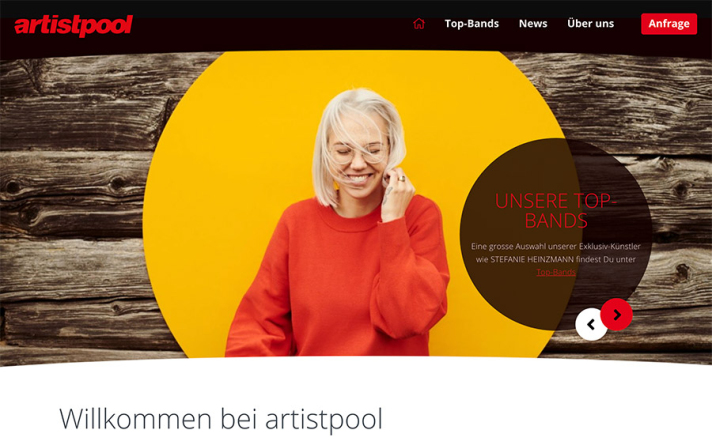The image size is (712, 445).
Task: Click the woman's red sweater in photo
Action: [336, 282]
